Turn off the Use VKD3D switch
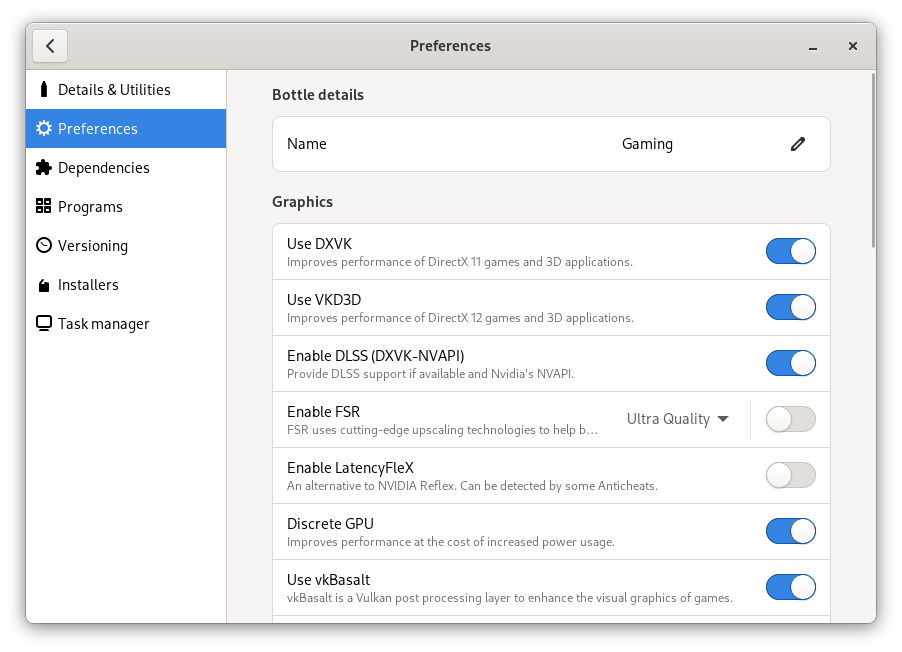 click(790, 307)
